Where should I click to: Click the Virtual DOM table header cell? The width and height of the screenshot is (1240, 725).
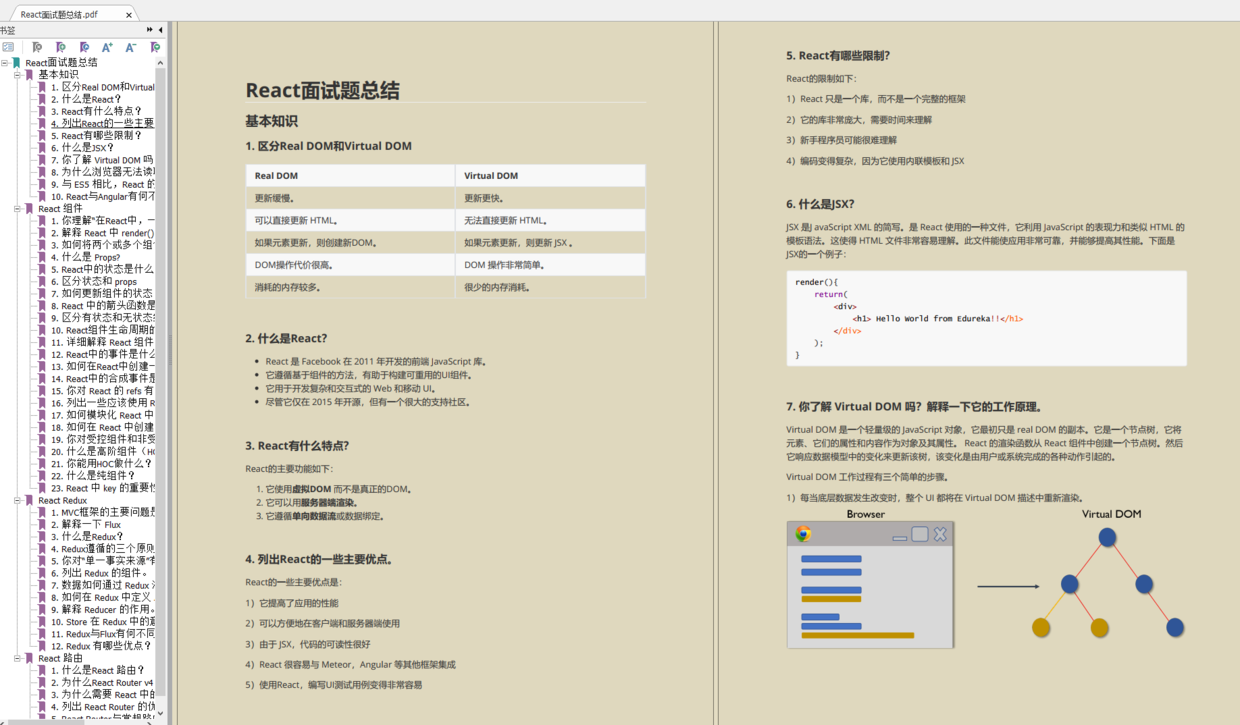pyautogui.click(x=550, y=175)
